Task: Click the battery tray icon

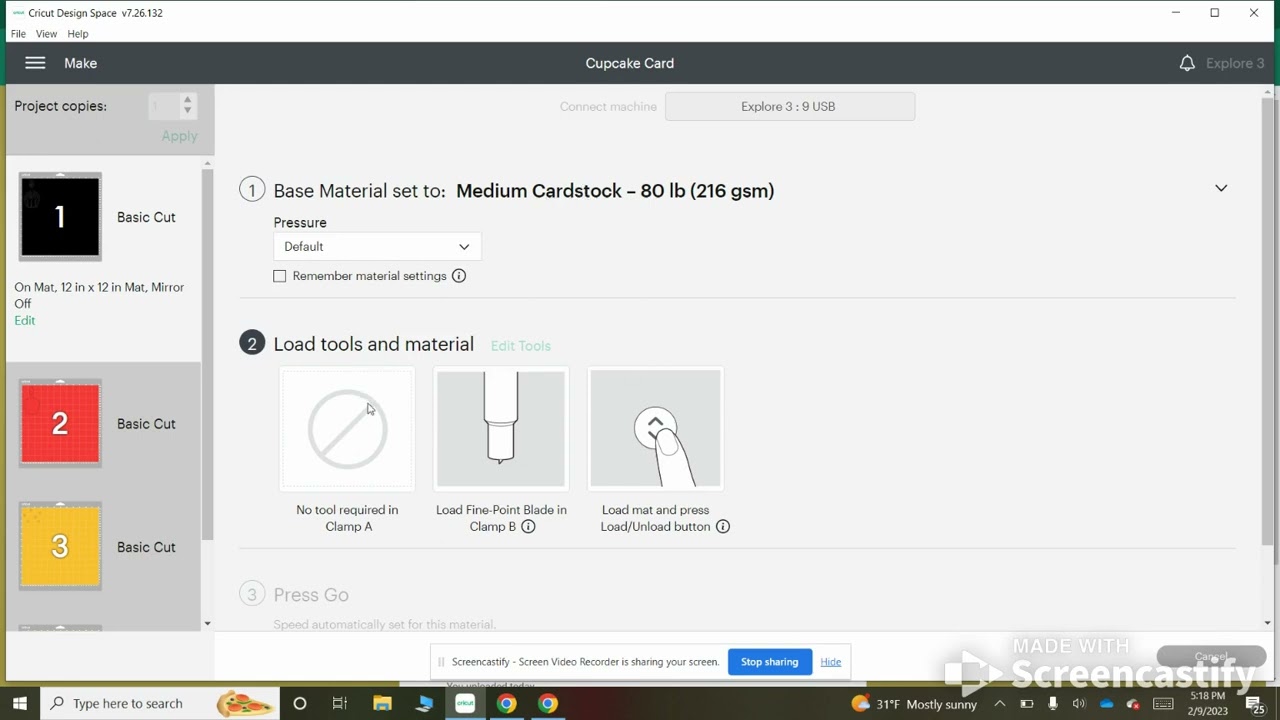Action: (x=1025, y=704)
